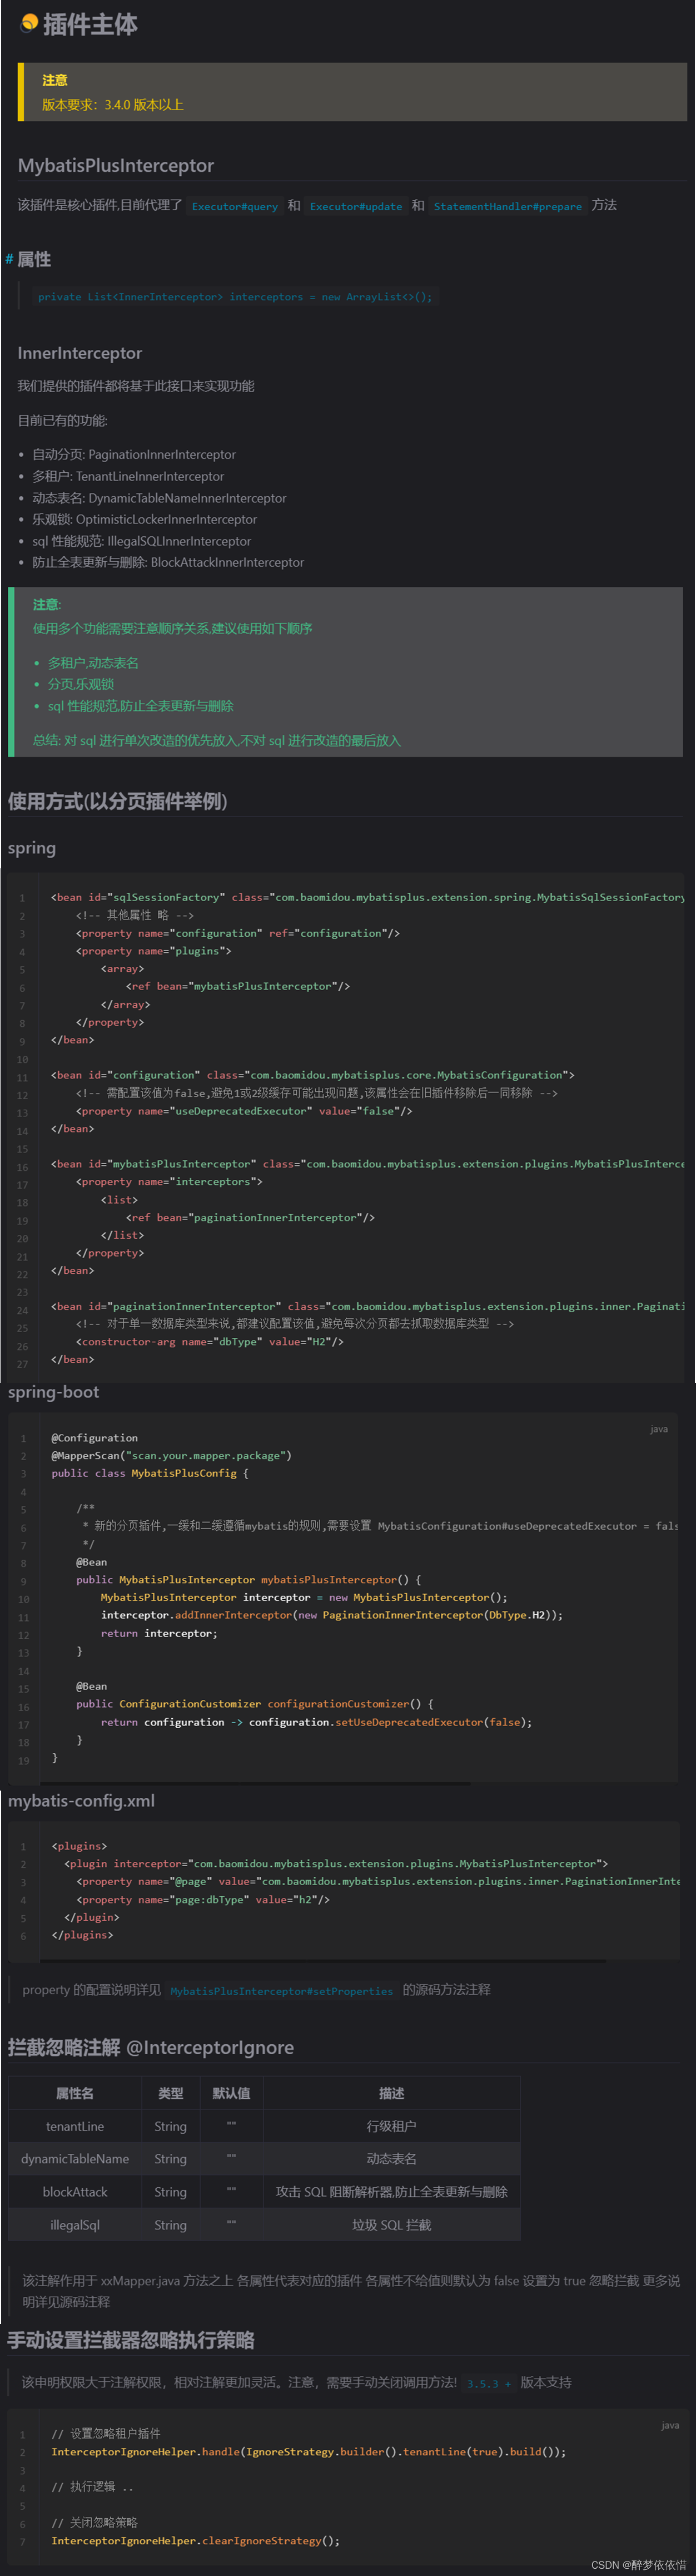Click the java label on the InterceptorIgnoreHelper code block
696x2576 pixels.
click(670, 2425)
